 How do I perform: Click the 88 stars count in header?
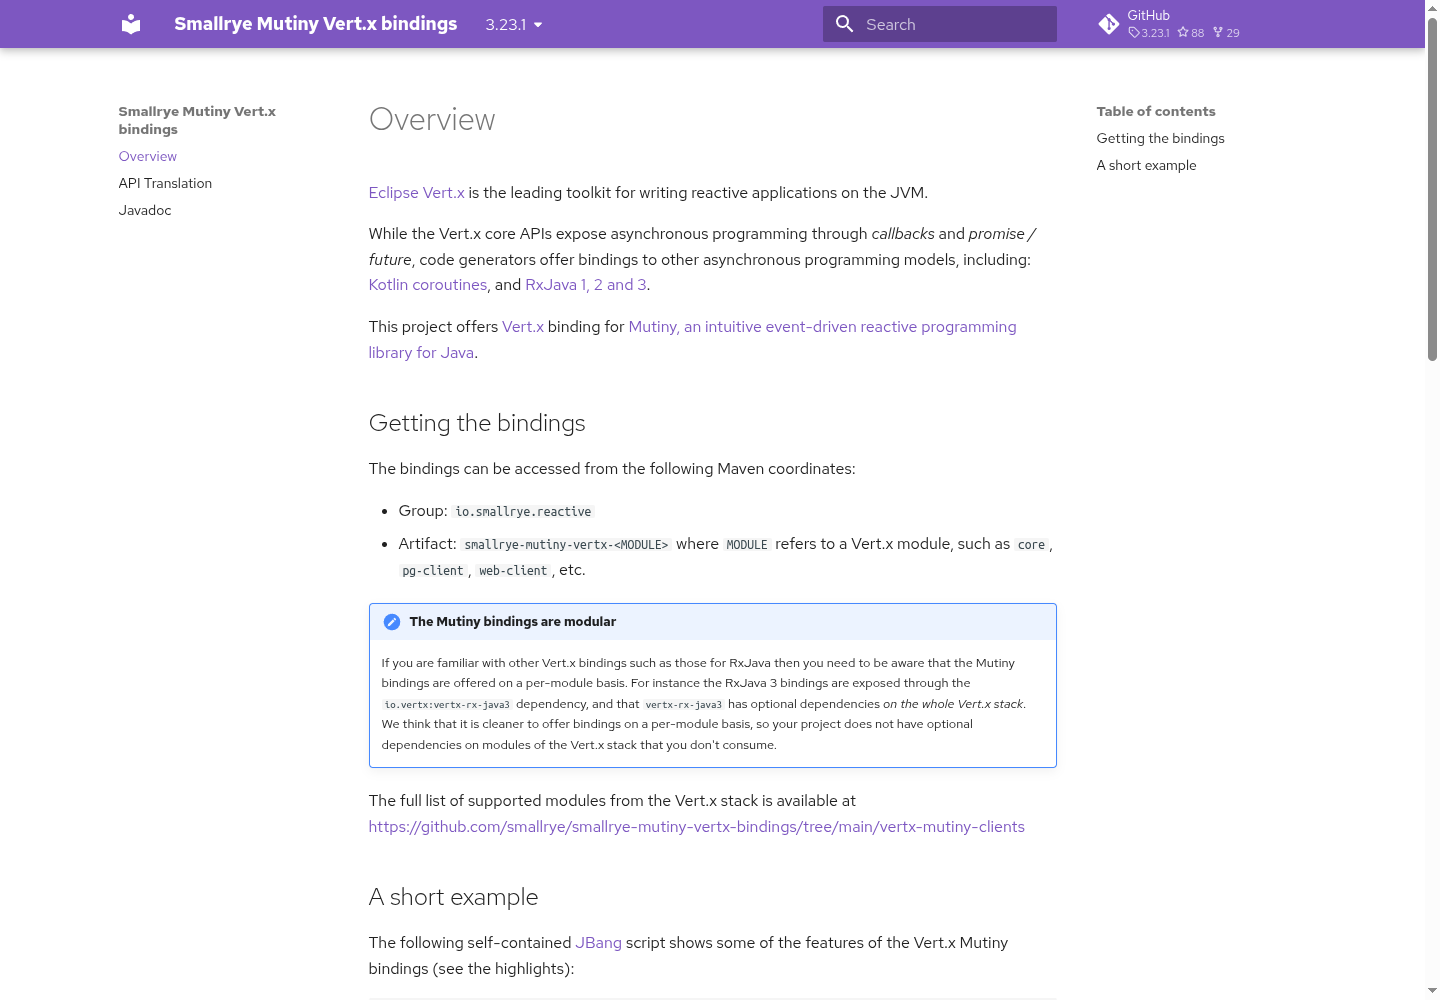pyautogui.click(x=1191, y=33)
